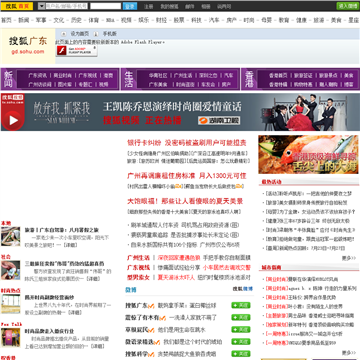Click verified badge beside 草根屁民

pyautogui.click(x=151, y=330)
